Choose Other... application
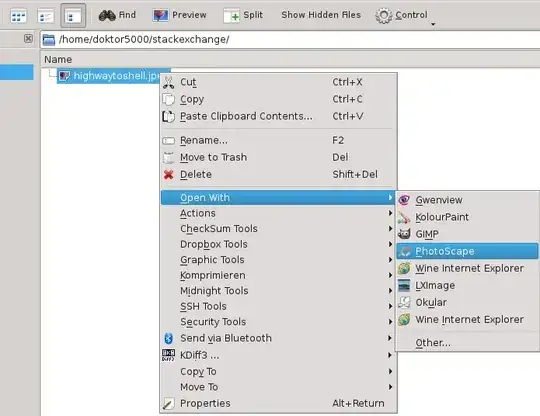This screenshot has height=416, width=540. (467, 343)
